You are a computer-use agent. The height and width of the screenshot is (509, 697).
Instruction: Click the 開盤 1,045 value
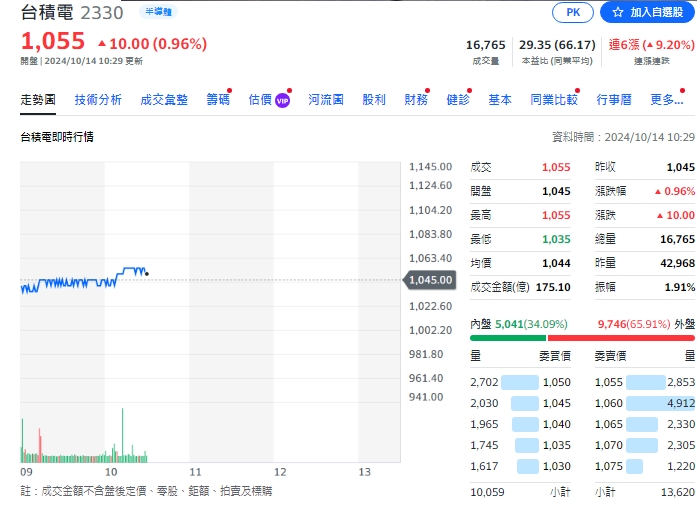[x=556, y=191]
